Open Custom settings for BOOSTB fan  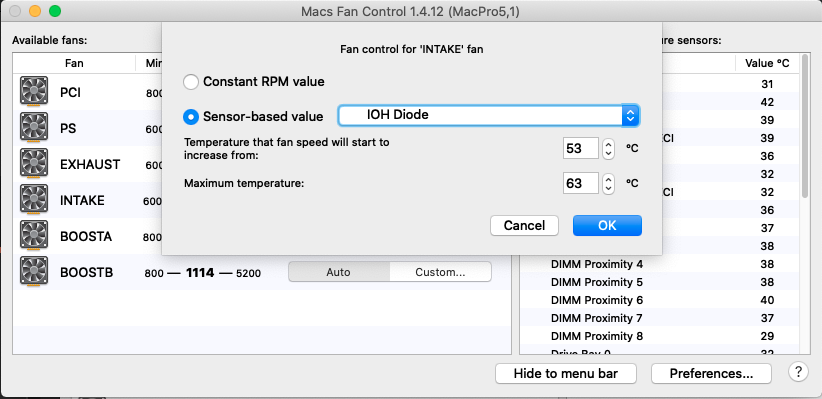click(x=440, y=272)
